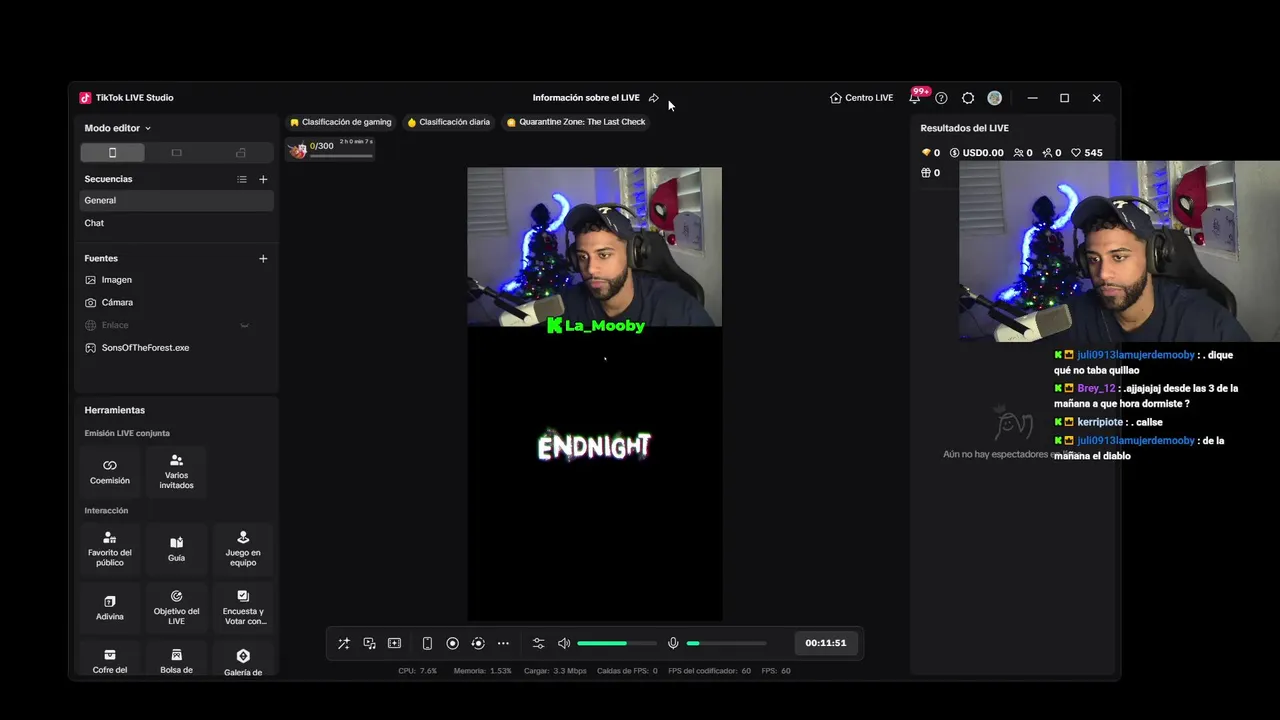
Task: Add a new scene in Secuencias
Action: point(263,179)
